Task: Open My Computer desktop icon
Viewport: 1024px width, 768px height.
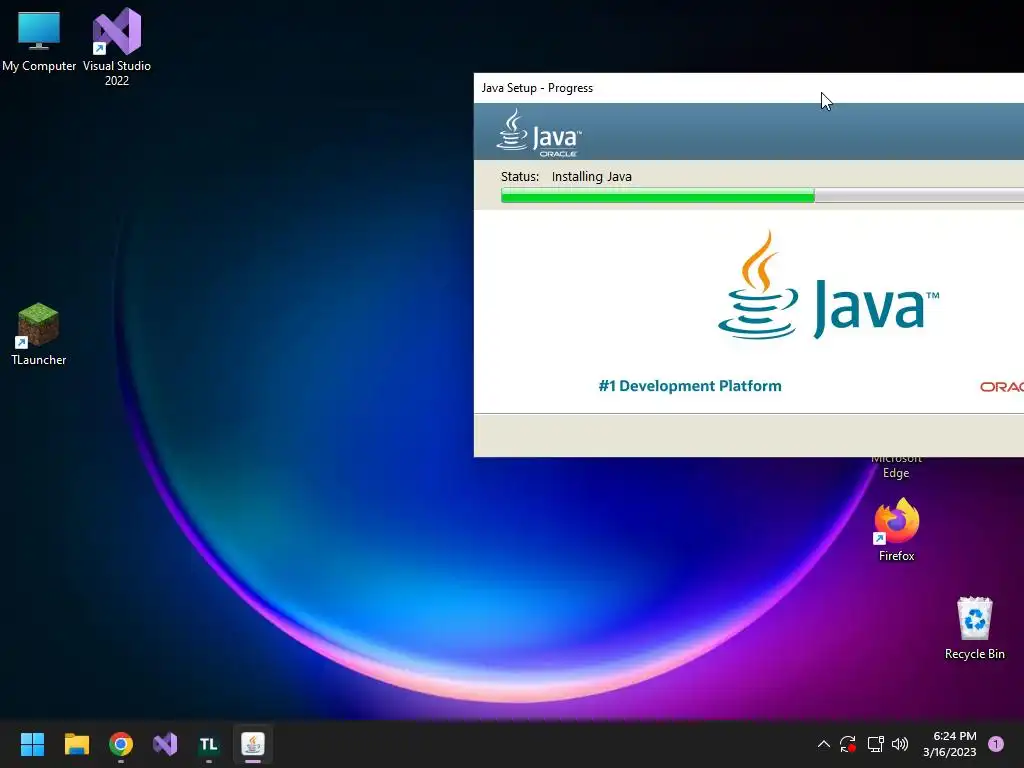Action: pyautogui.click(x=39, y=40)
